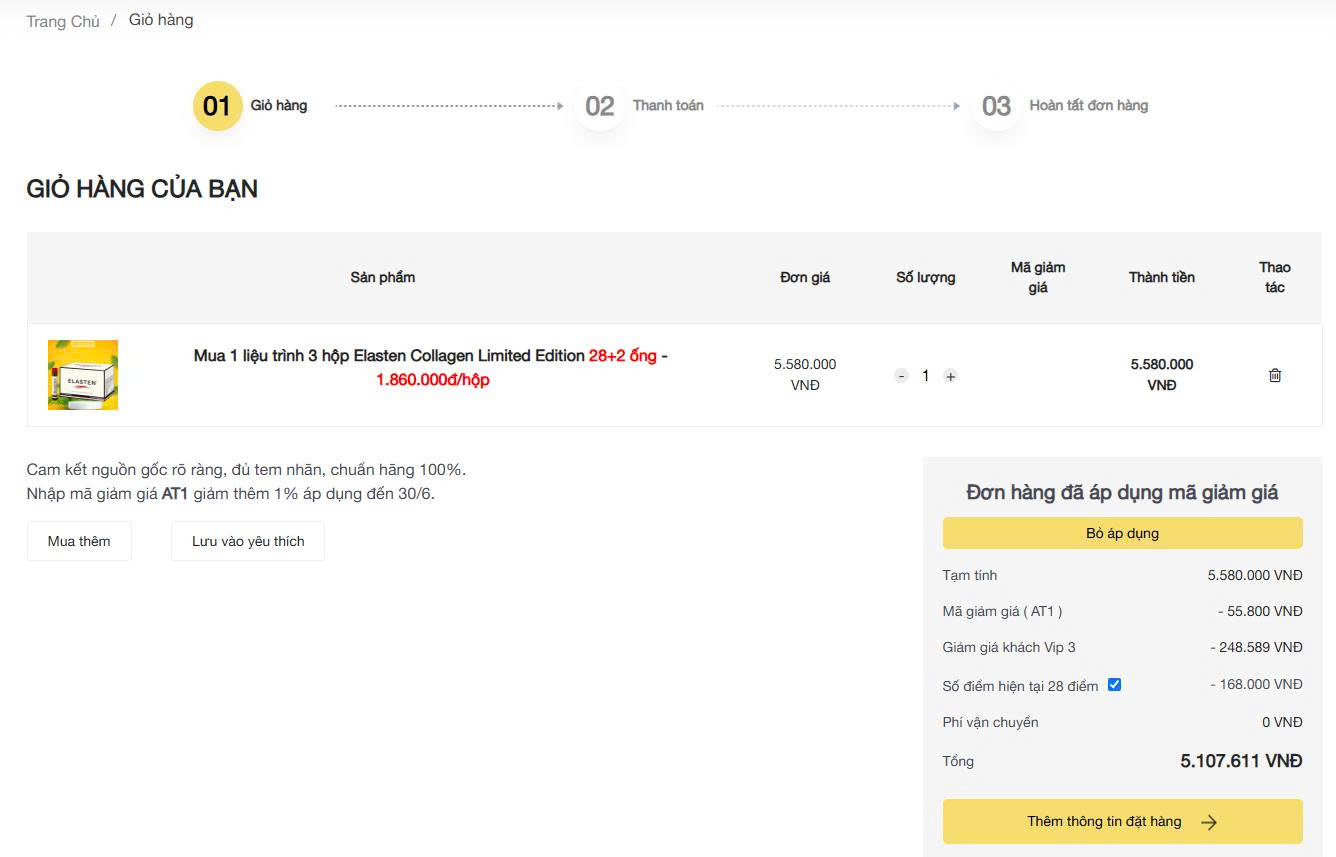Click the Đơn hàng đã áp dụng mã giảm giá heading
The image size is (1336, 857).
(1122, 492)
